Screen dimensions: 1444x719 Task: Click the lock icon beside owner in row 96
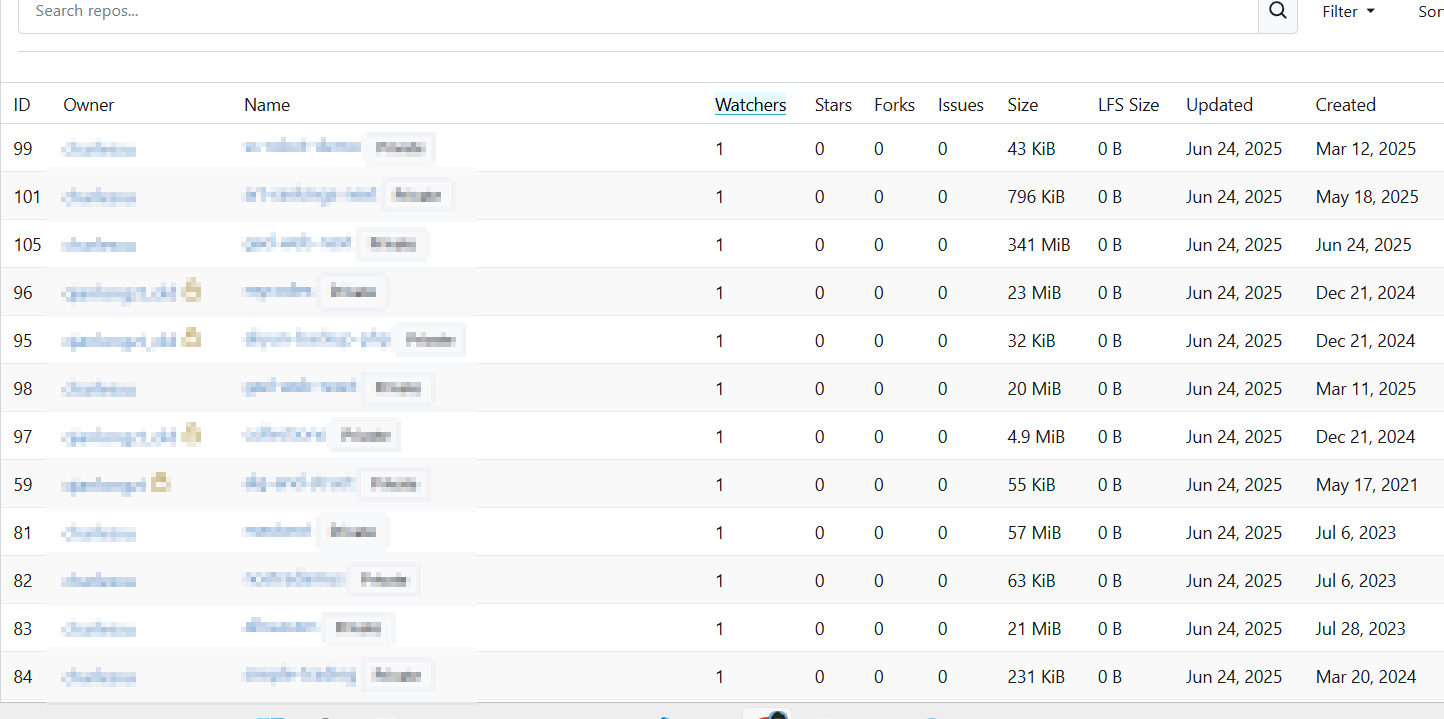191,291
